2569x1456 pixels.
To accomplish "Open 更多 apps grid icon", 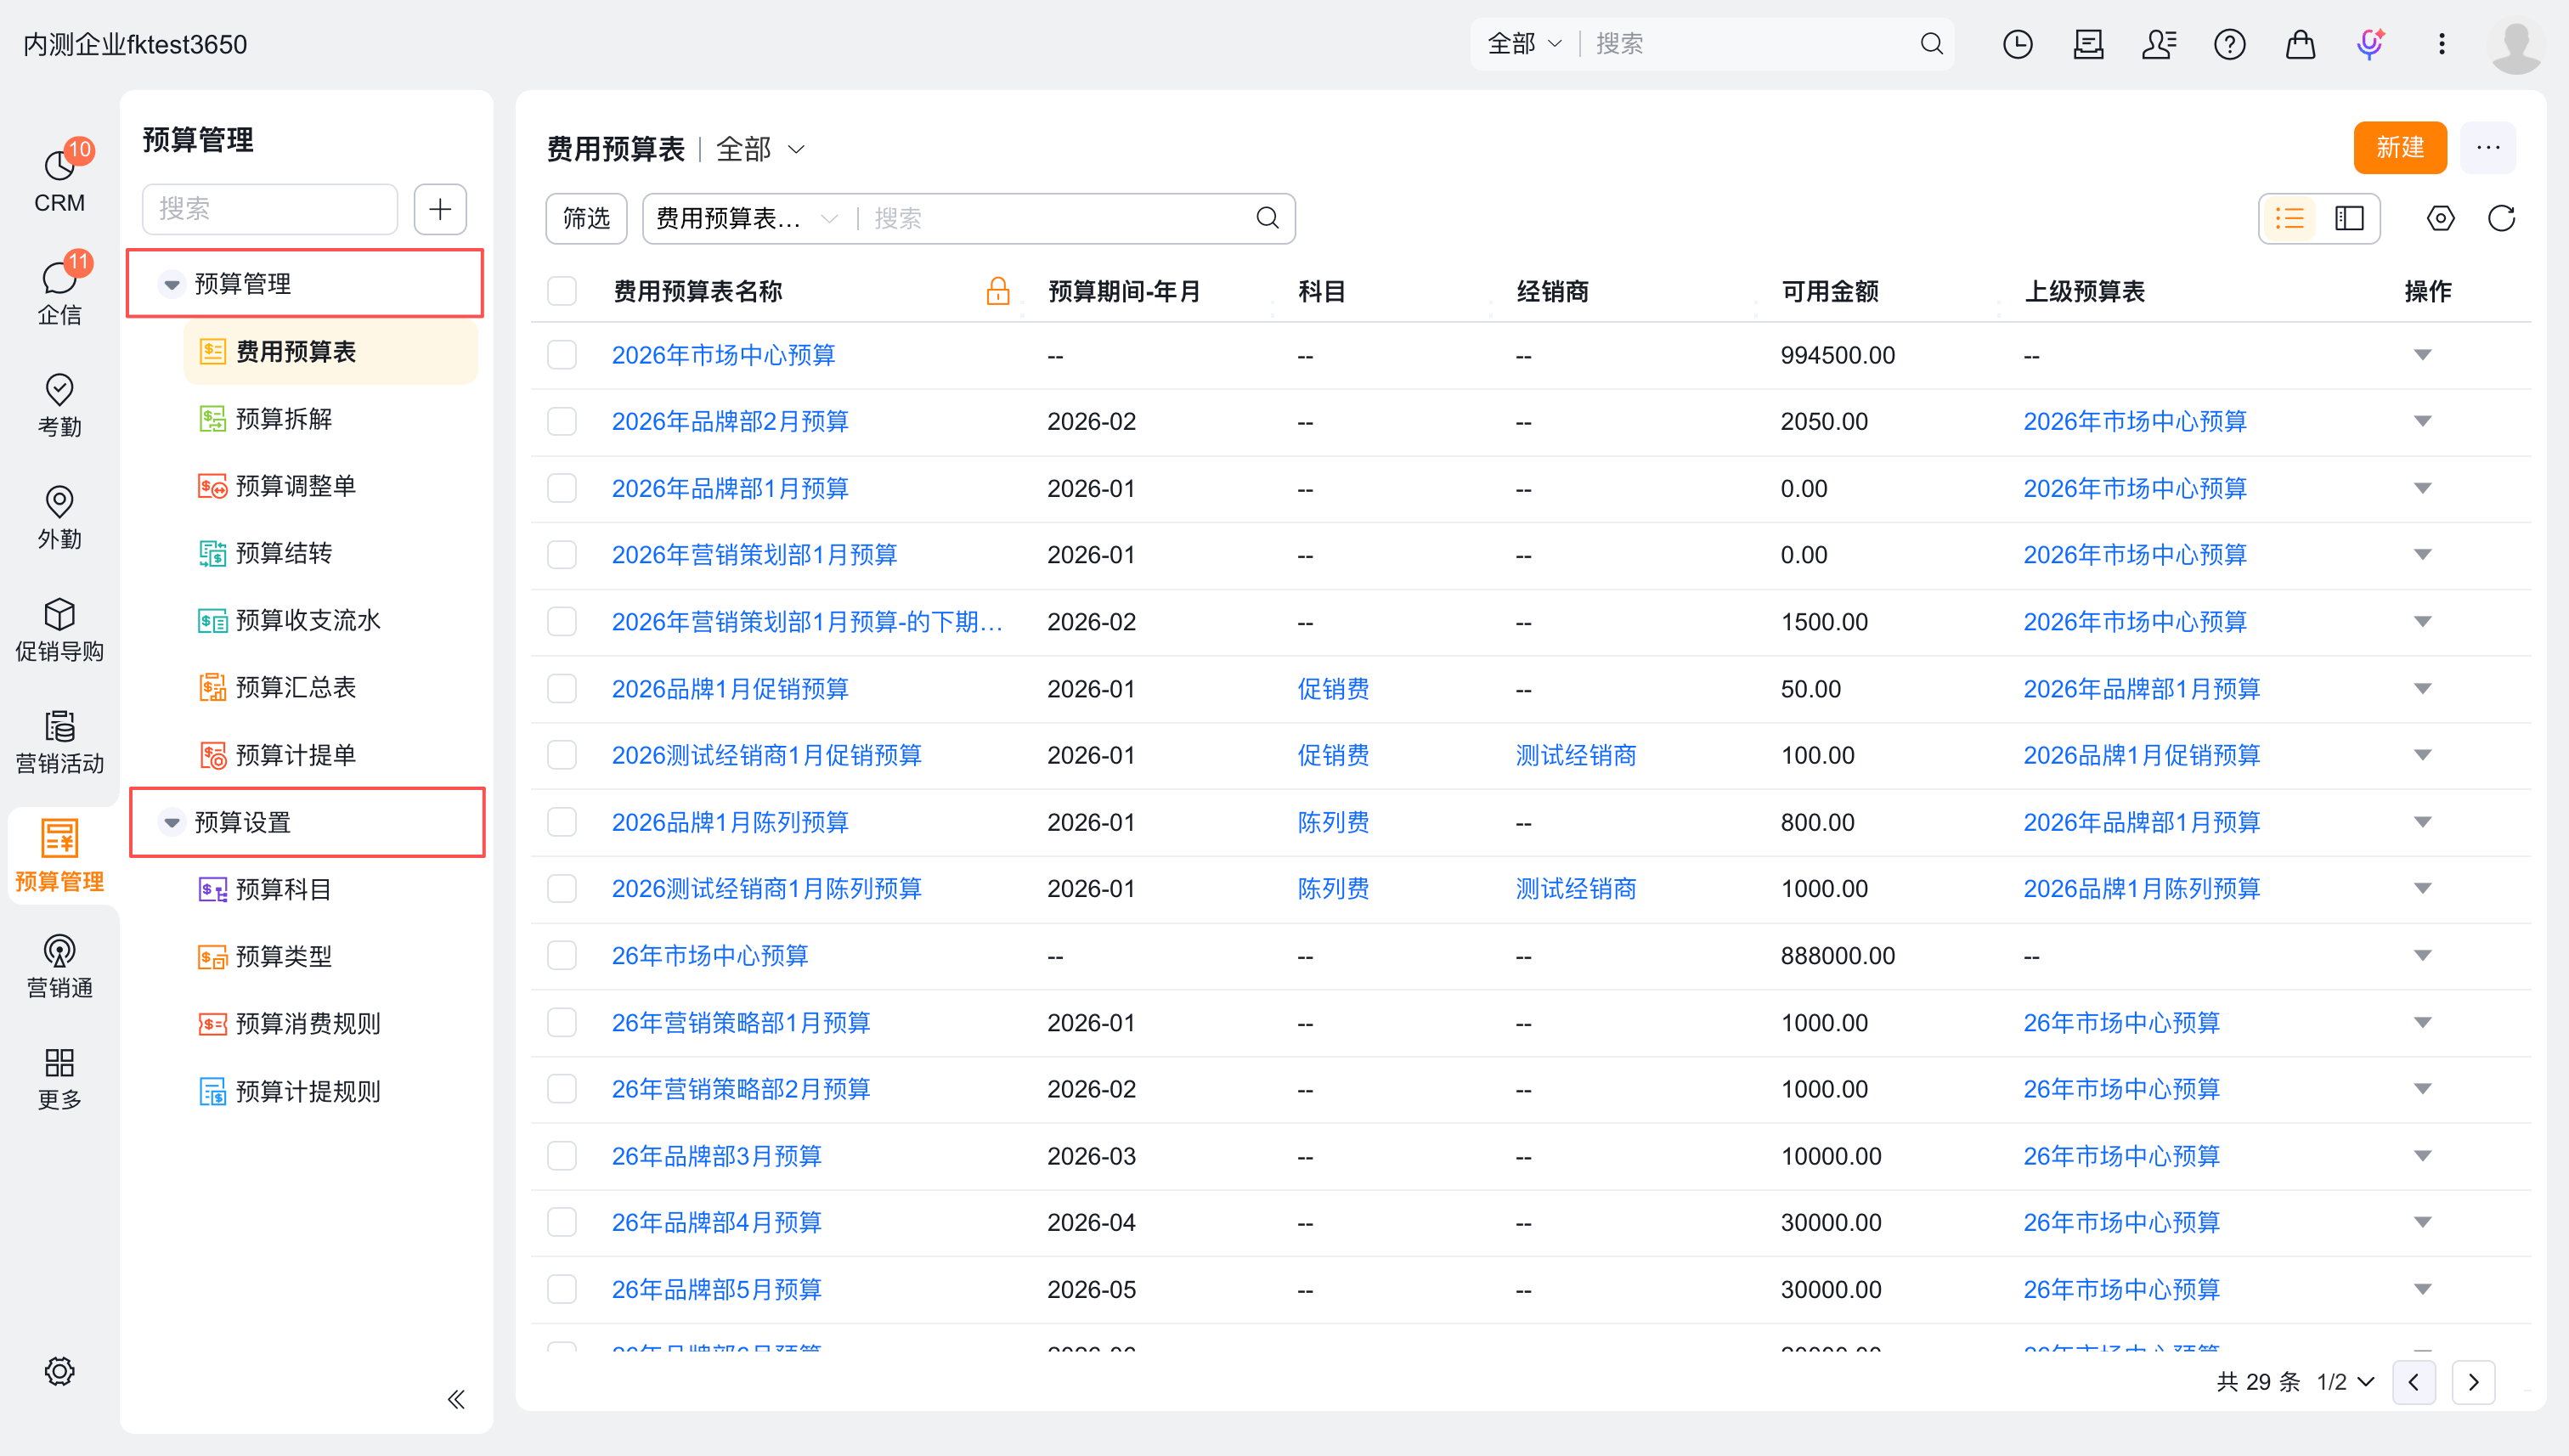I will pyautogui.click(x=59, y=1078).
